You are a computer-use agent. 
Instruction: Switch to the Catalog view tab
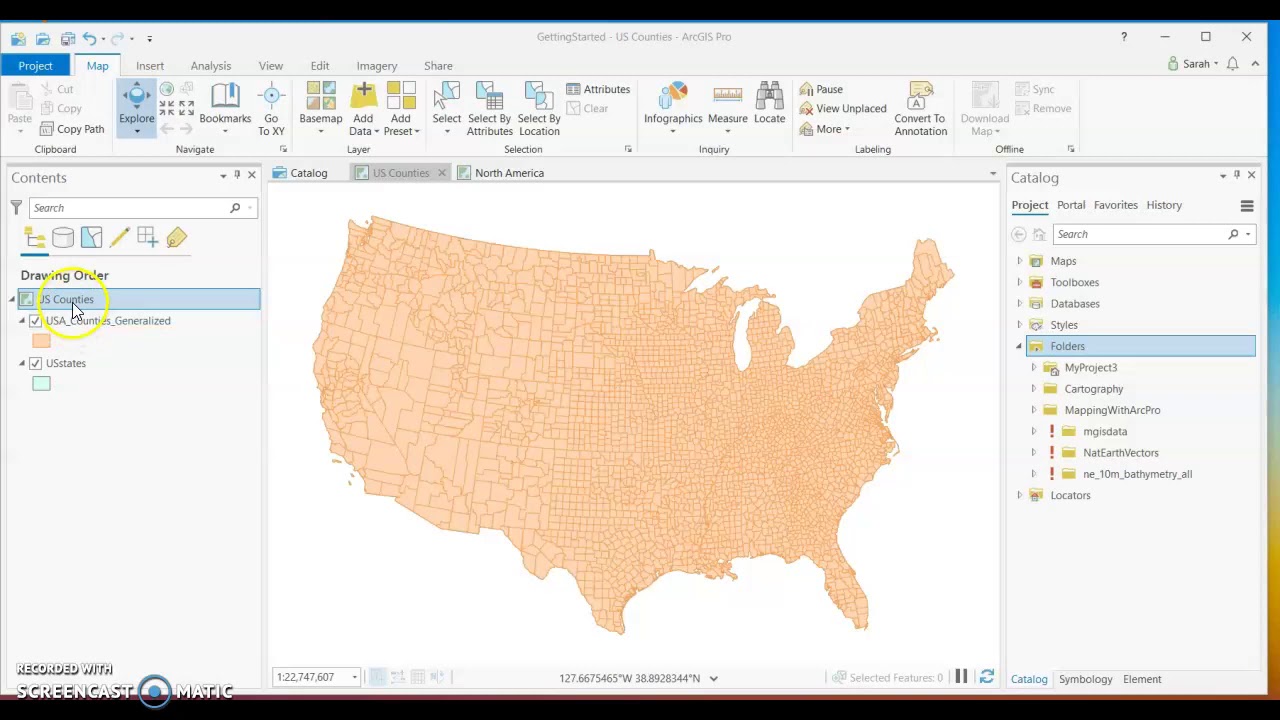pyautogui.click(x=301, y=173)
